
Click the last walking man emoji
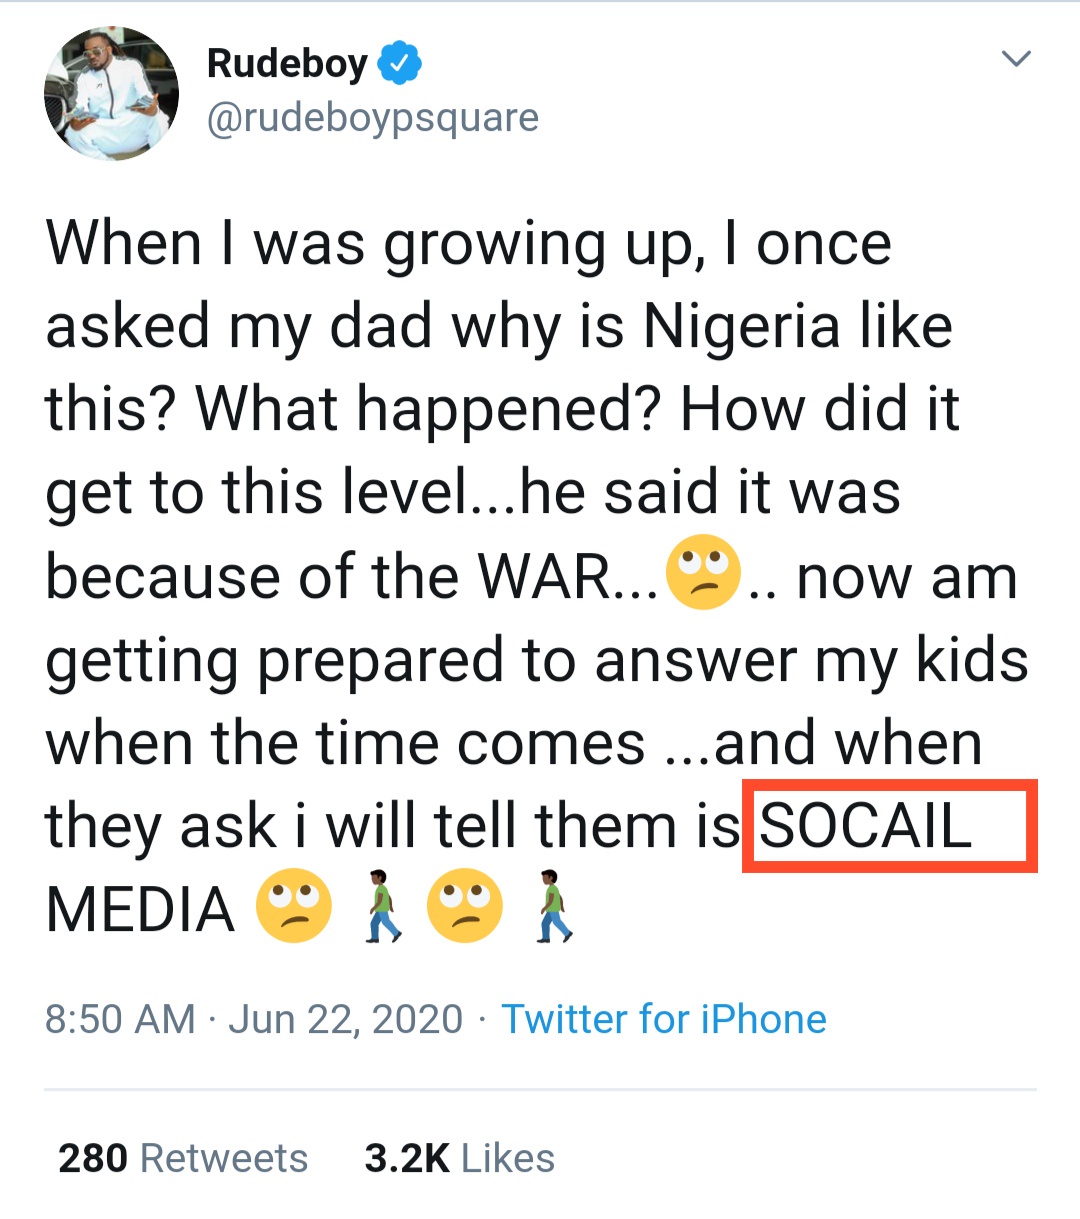[x=553, y=906]
